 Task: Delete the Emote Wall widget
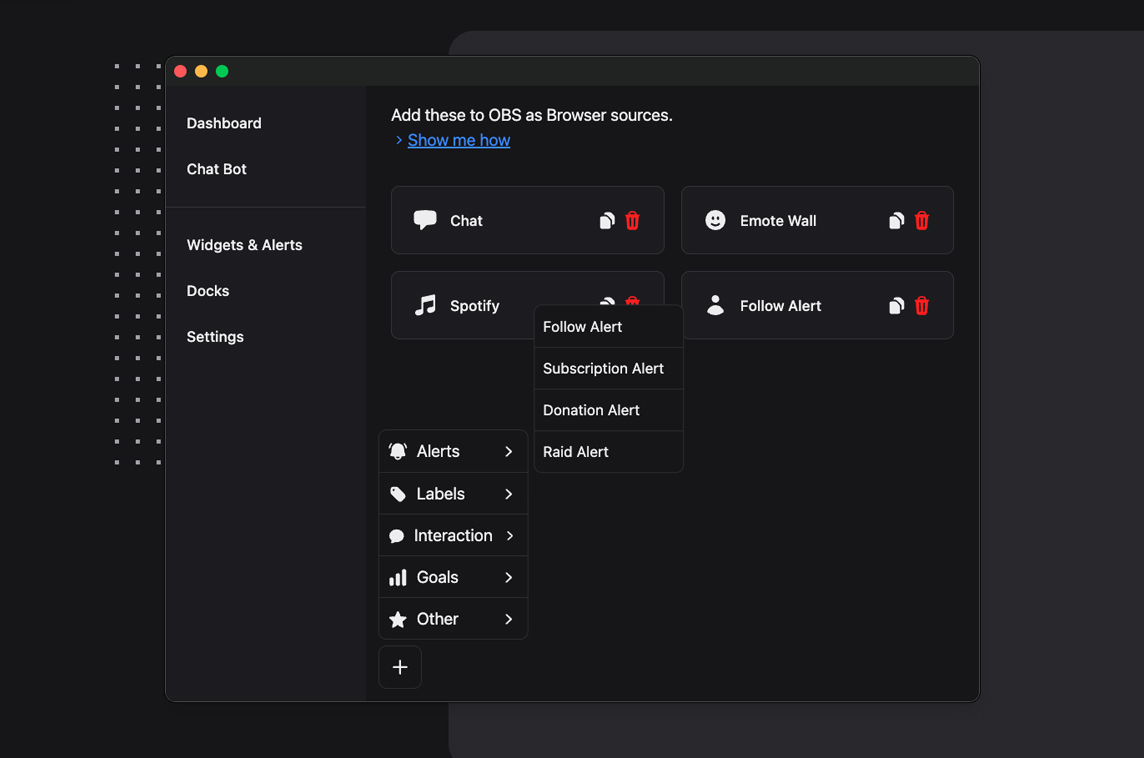pos(922,221)
